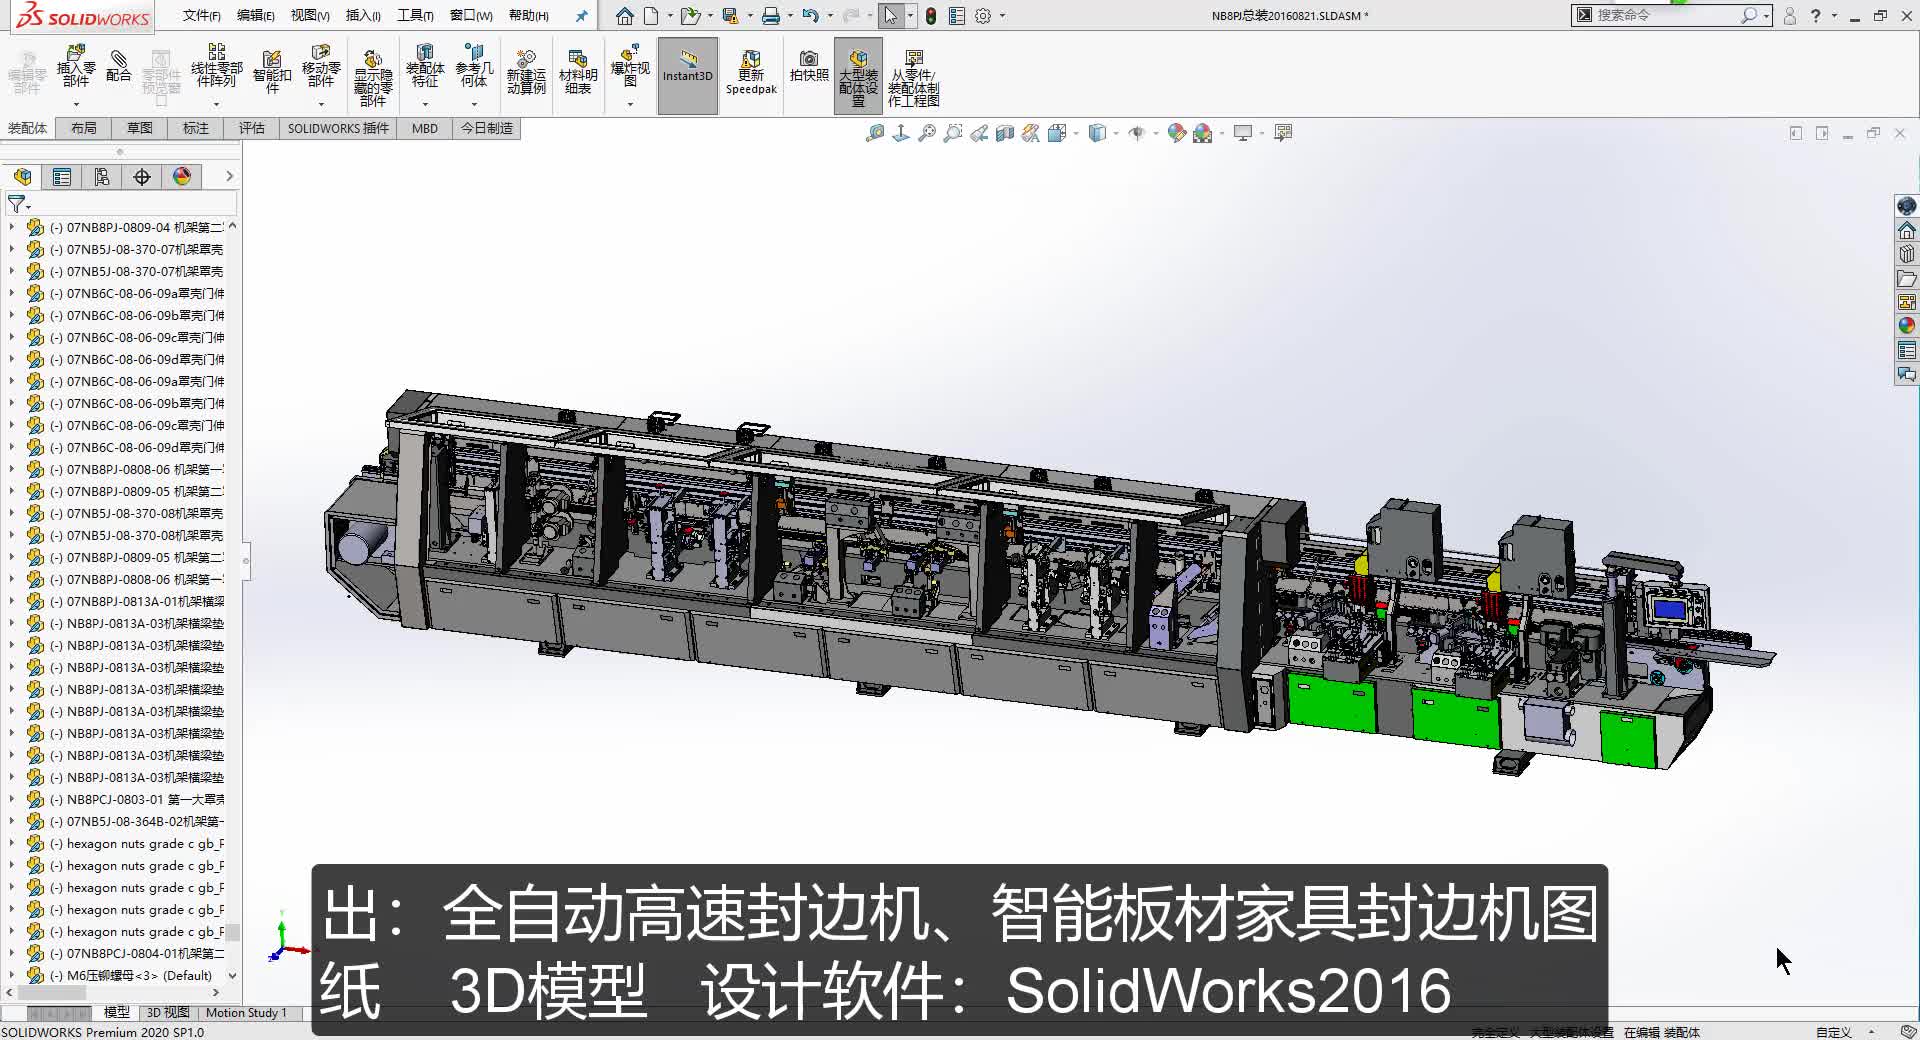1920x1040 pixels.
Task: Click 自定义 in the status bar
Action: pyautogui.click(x=1834, y=1032)
